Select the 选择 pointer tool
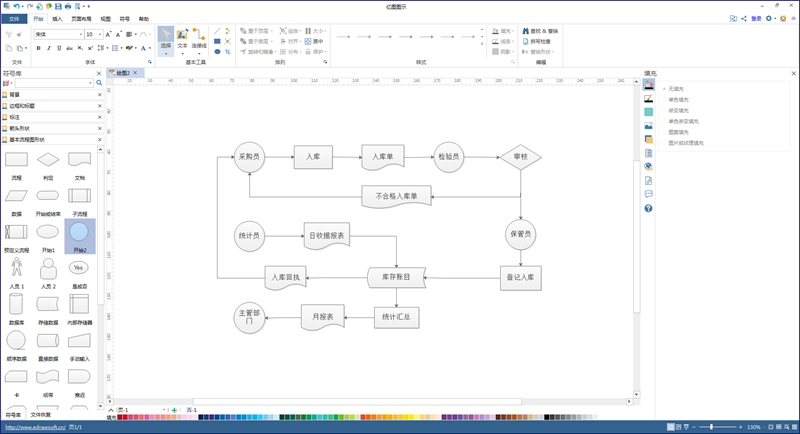The height and width of the screenshot is (434, 800). (166, 40)
